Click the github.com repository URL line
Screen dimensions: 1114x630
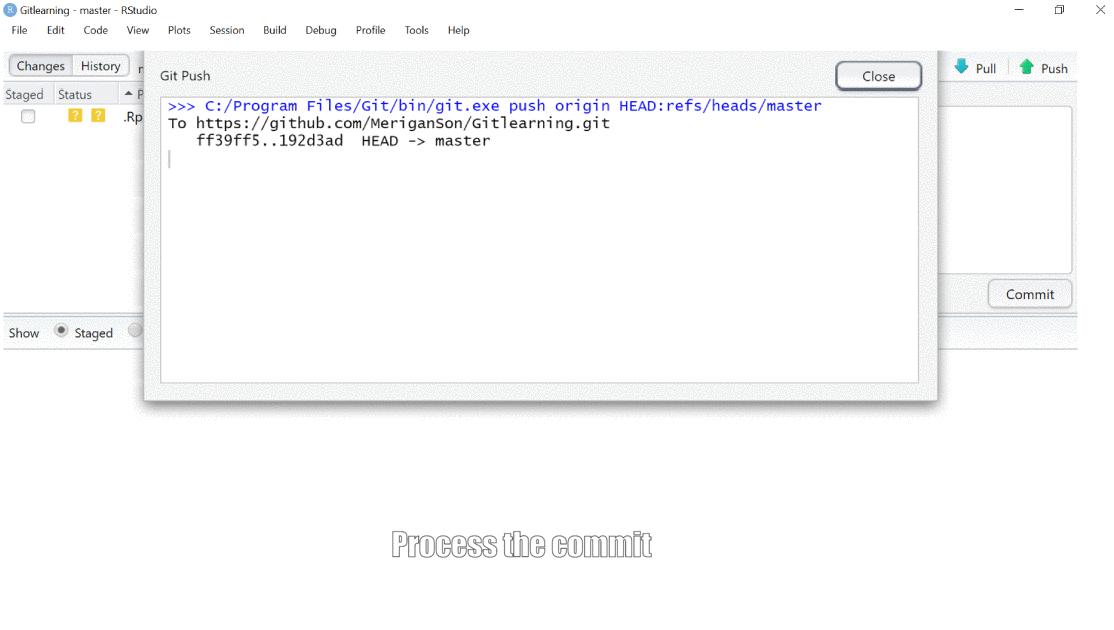389,124
